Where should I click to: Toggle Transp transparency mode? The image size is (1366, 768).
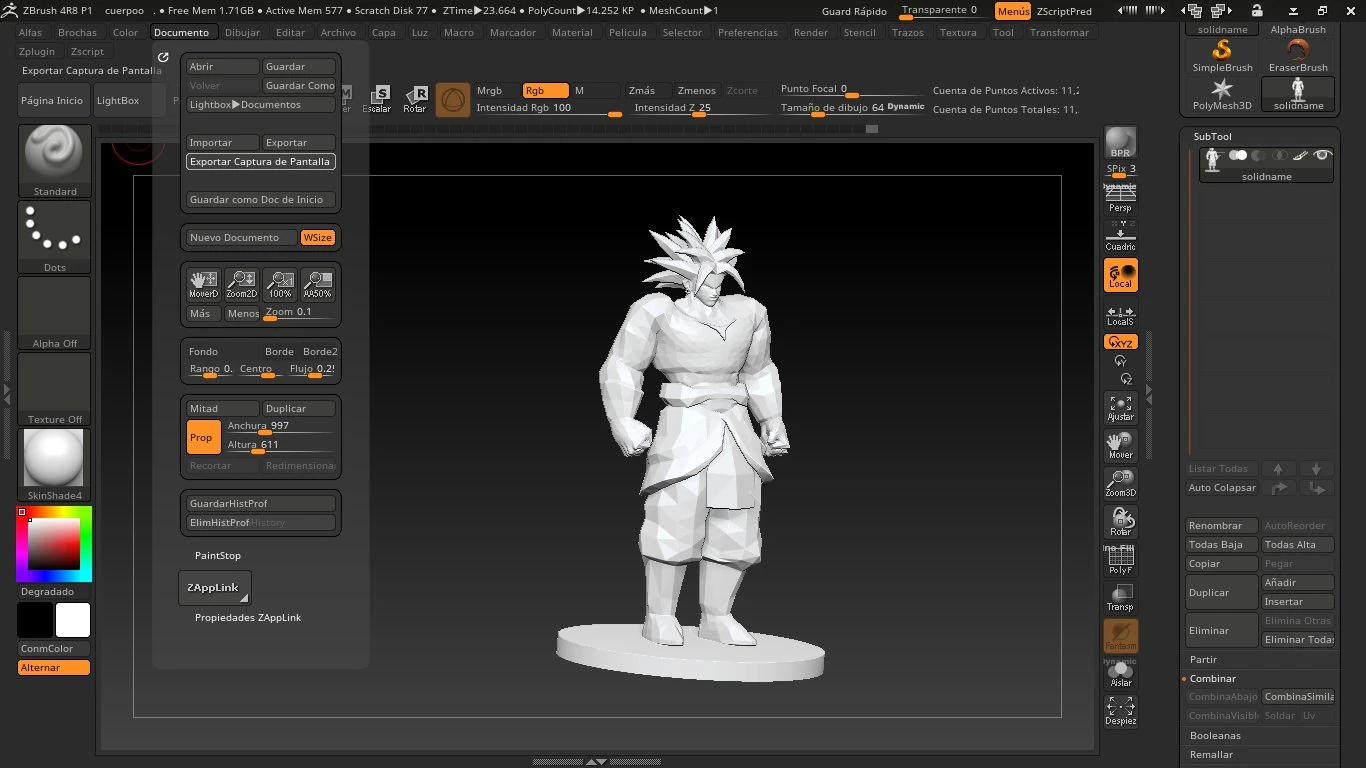[x=1121, y=598]
